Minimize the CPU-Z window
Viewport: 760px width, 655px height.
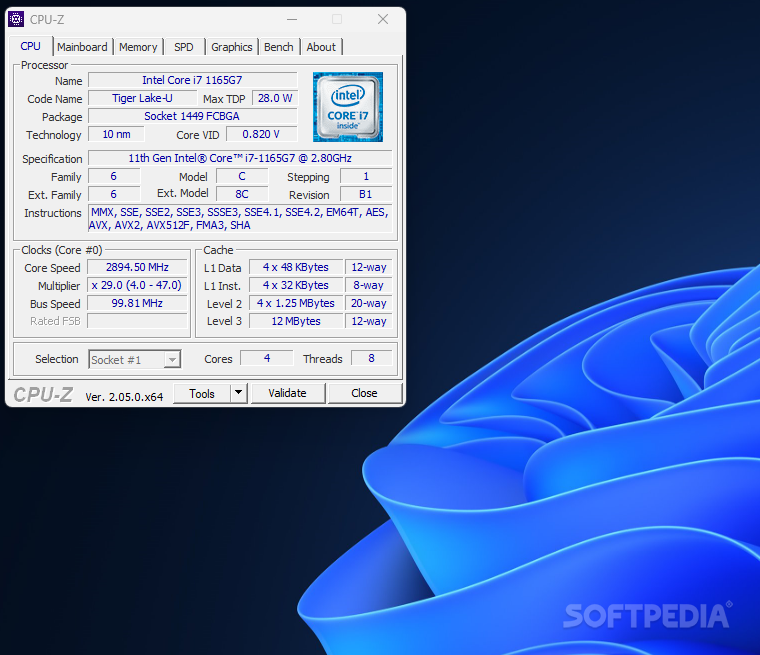292,19
